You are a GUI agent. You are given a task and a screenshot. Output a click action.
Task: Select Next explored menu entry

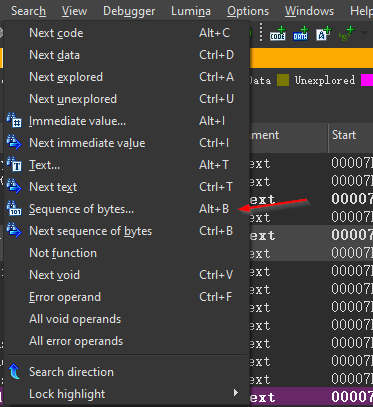127,77
